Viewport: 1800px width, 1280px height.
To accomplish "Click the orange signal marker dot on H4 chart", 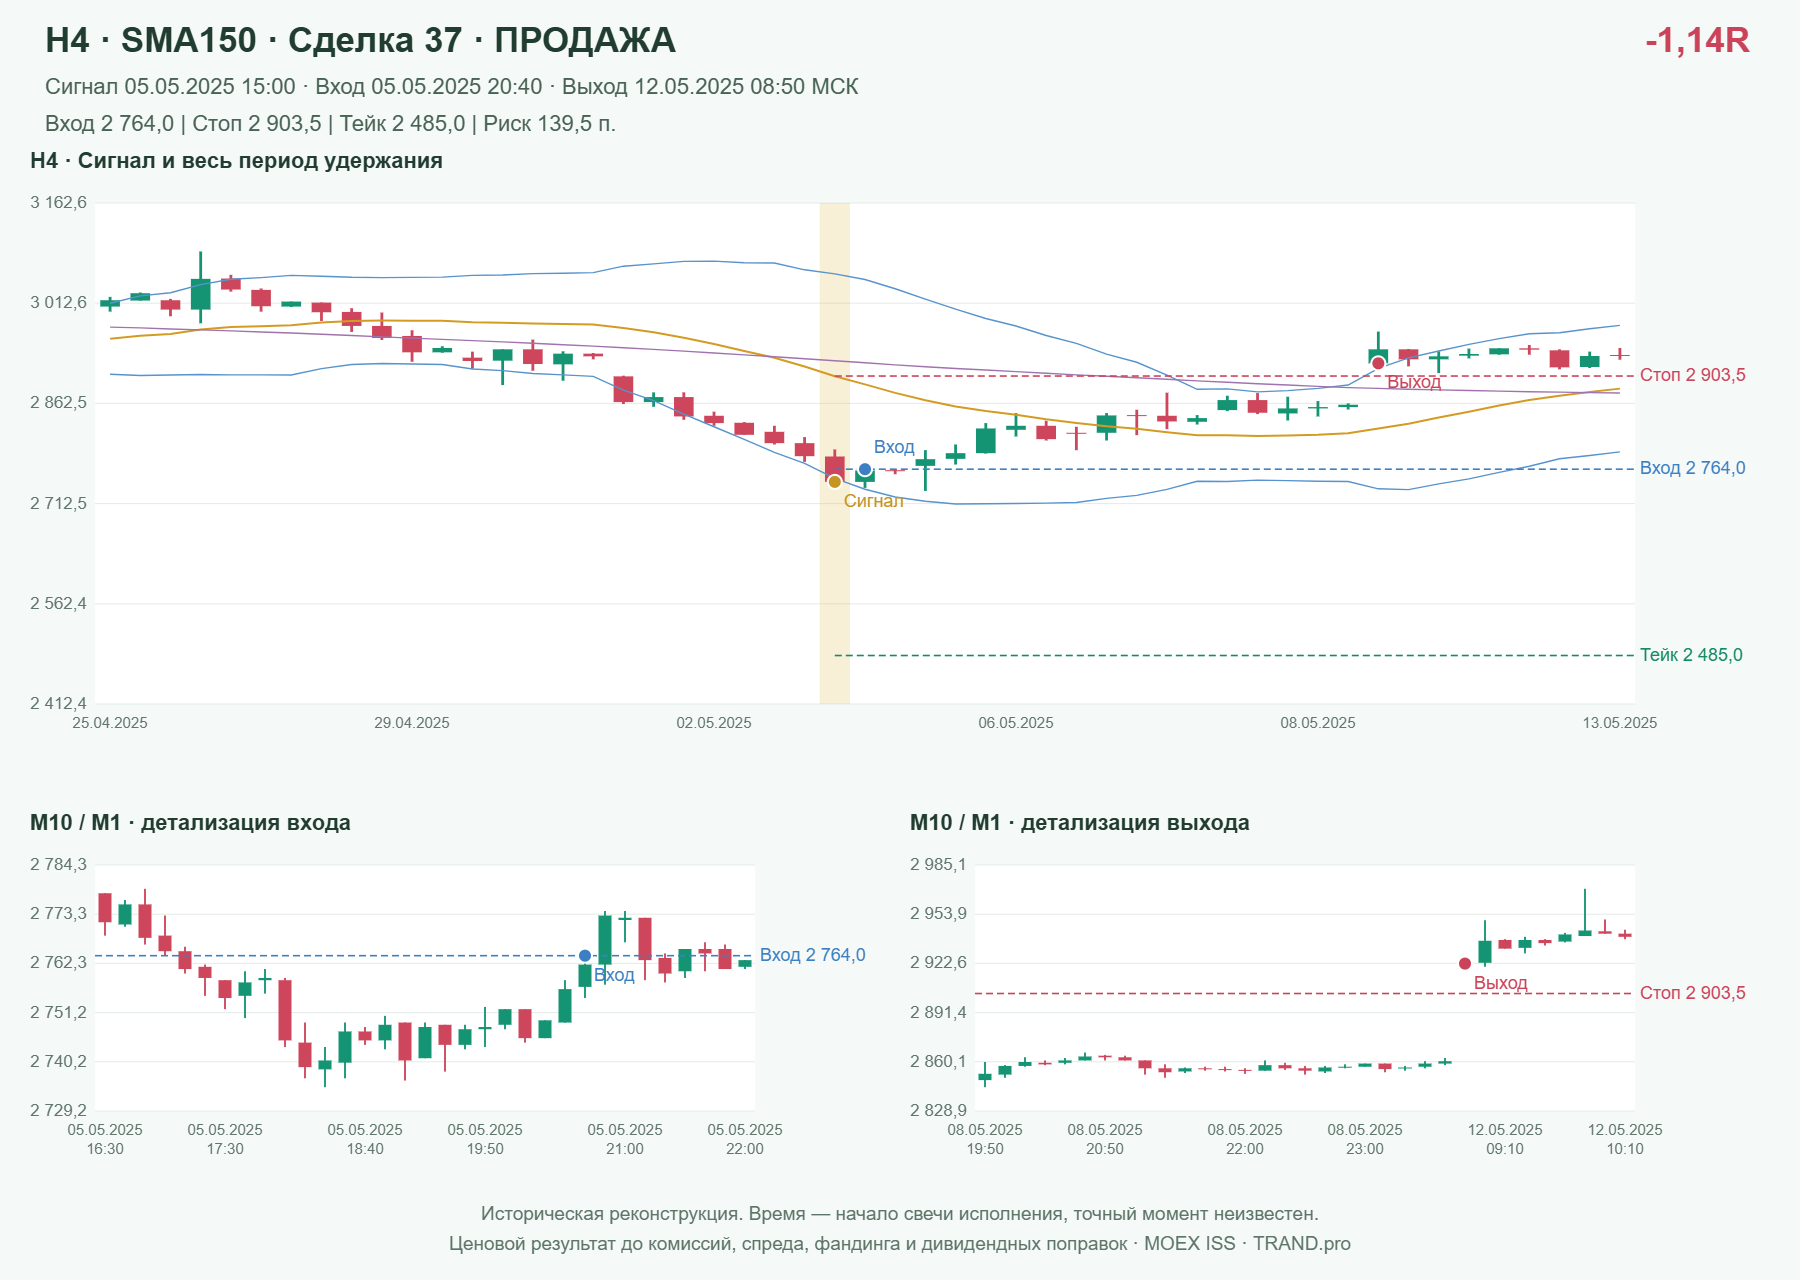I will 835,482.
